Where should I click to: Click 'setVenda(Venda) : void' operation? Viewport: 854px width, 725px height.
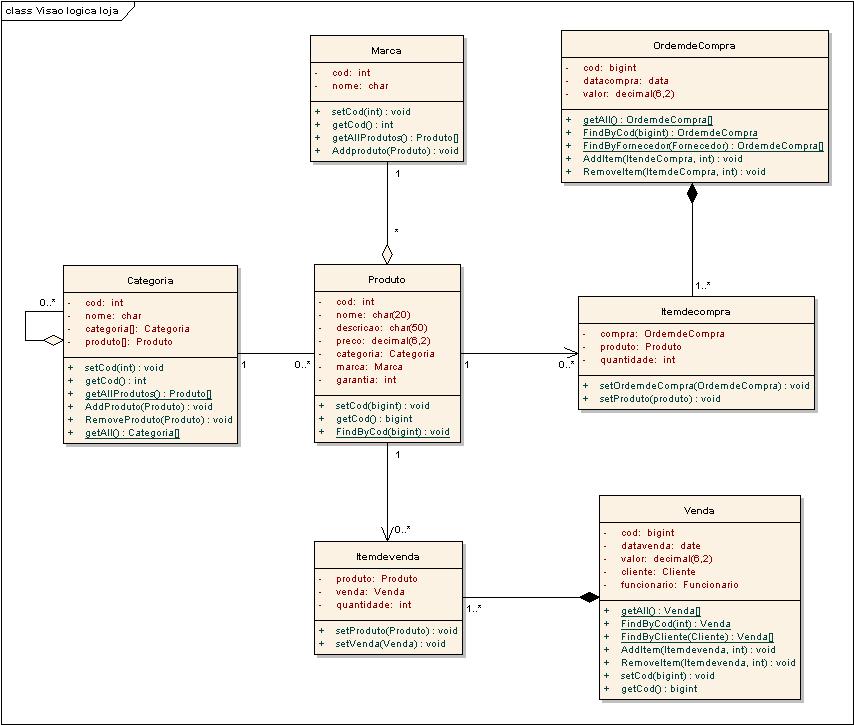(390, 644)
